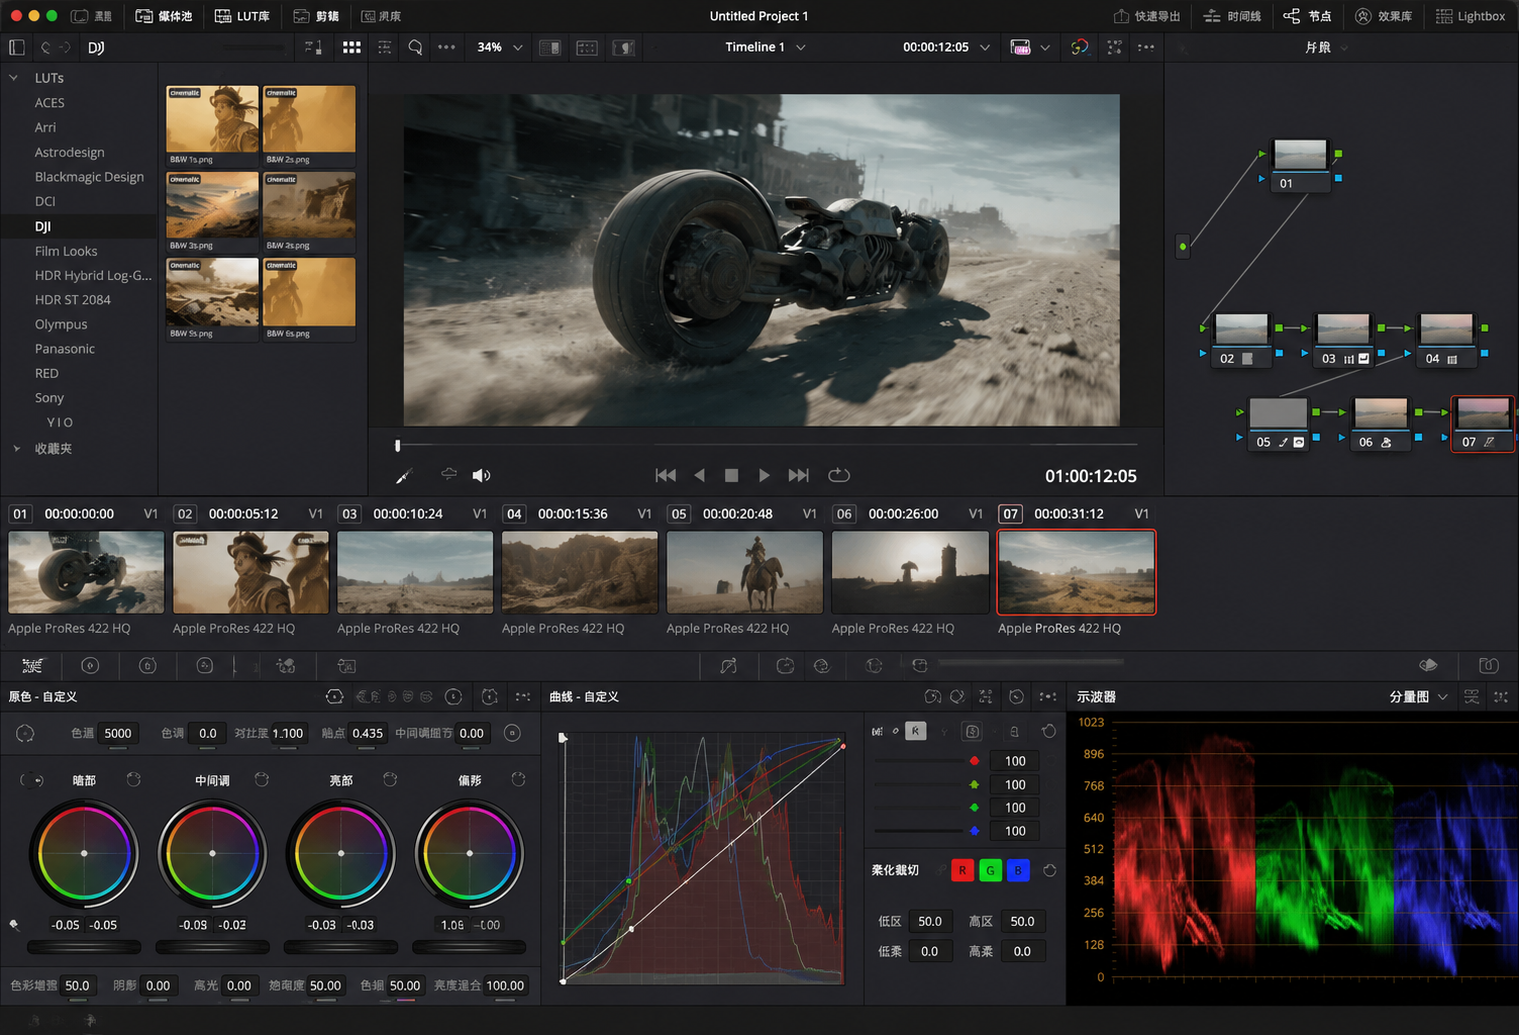The width and height of the screenshot is (1519, 1035).
Task: Select the color picker eyedropper under viewer
Action: coord(404,476)
